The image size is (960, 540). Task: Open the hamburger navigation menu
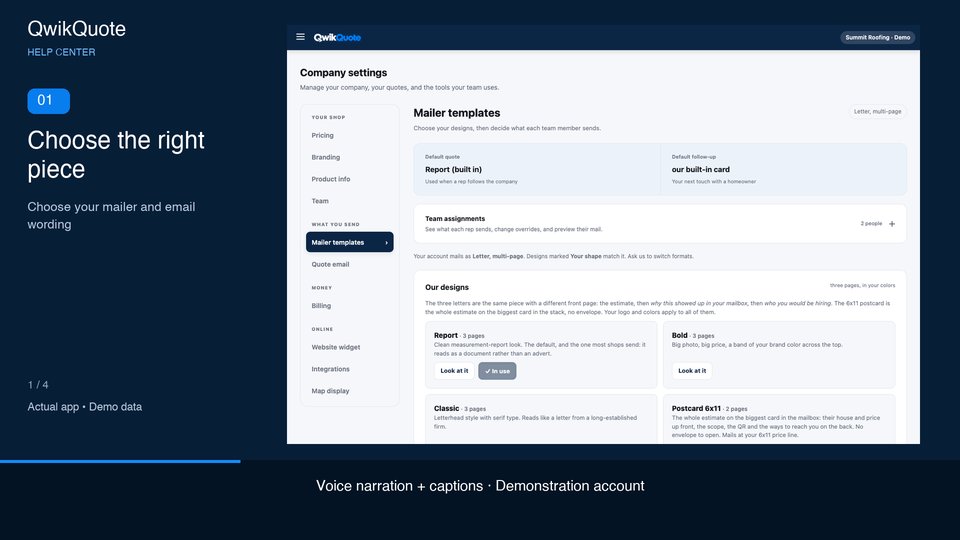pyautogui.click(x=300, y=37)
